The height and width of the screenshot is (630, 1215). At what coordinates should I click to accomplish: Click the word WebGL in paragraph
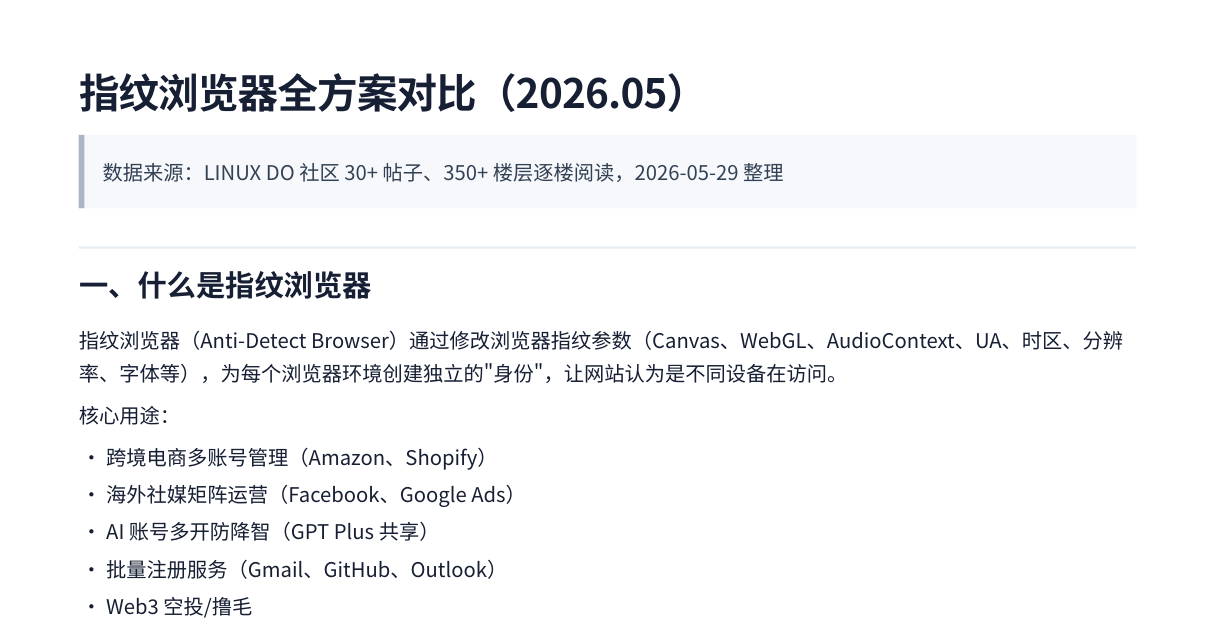pos(771,341)
